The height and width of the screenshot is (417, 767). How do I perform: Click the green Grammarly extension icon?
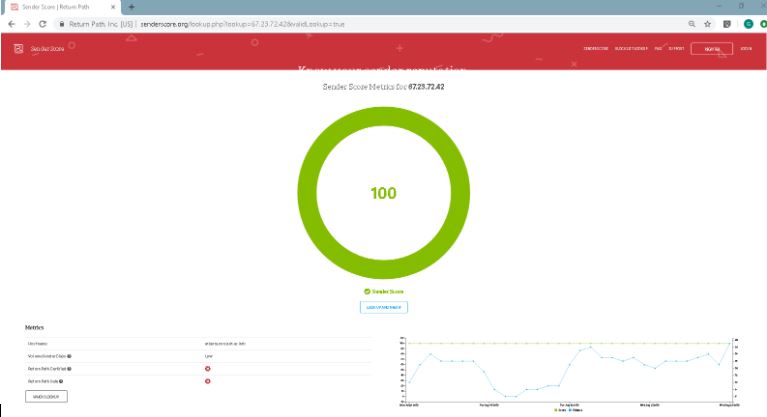tap(748, 24)
